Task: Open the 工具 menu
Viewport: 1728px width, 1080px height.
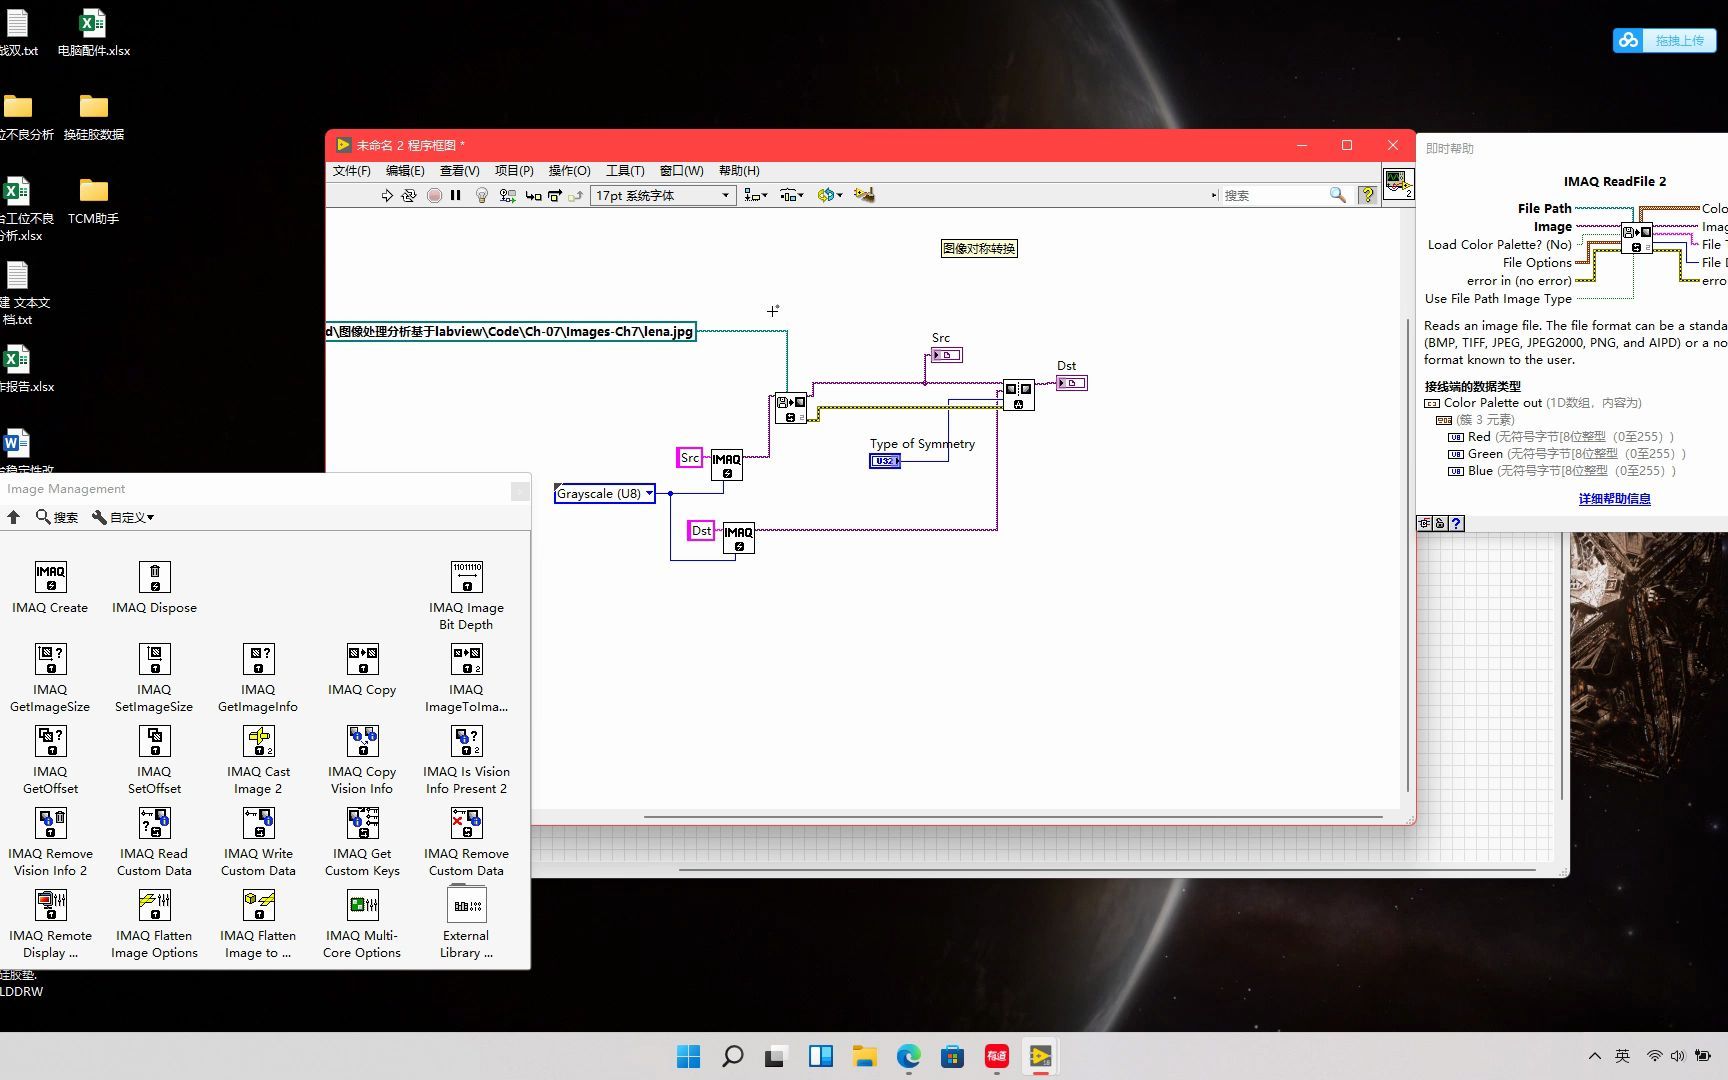Action: tap(626, 170)
